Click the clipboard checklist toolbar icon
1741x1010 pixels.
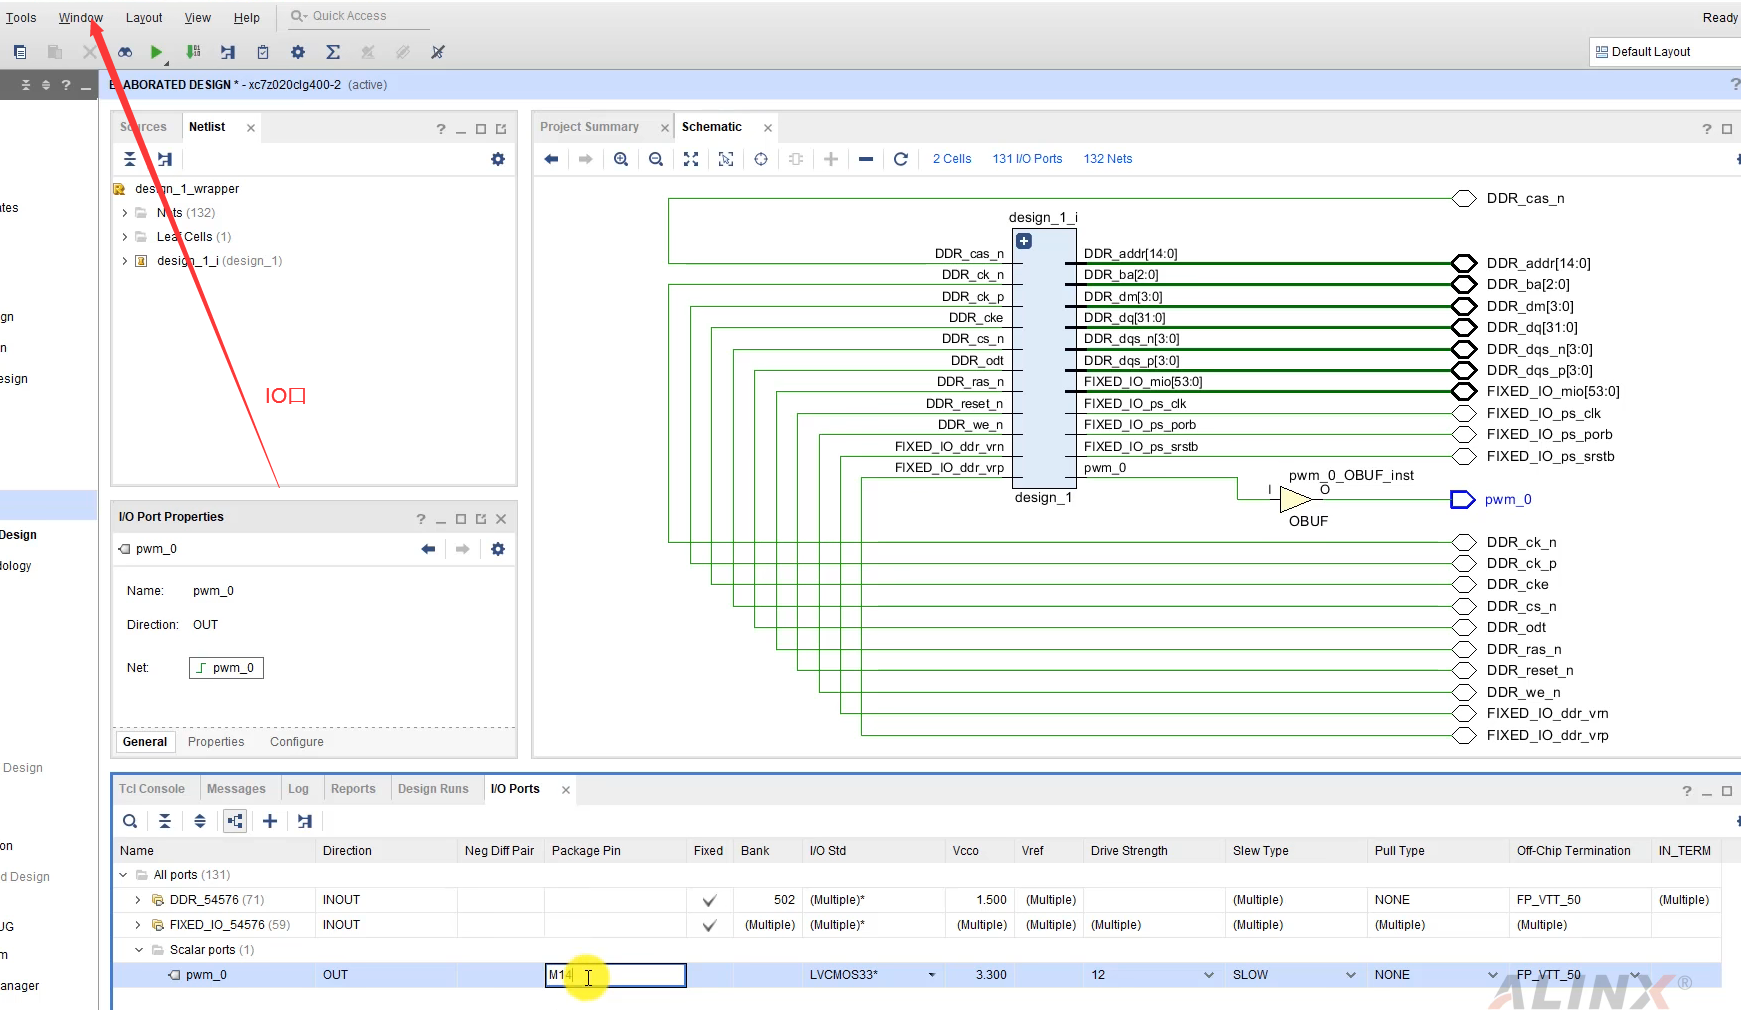click(x=263, y=52)
